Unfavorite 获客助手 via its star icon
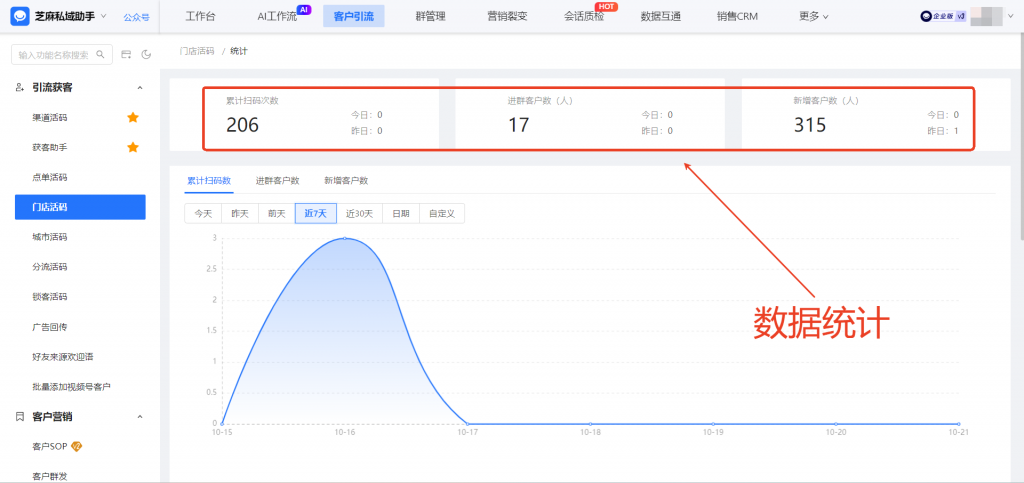This screenshot has height=483, width=1024. point(132,148)
